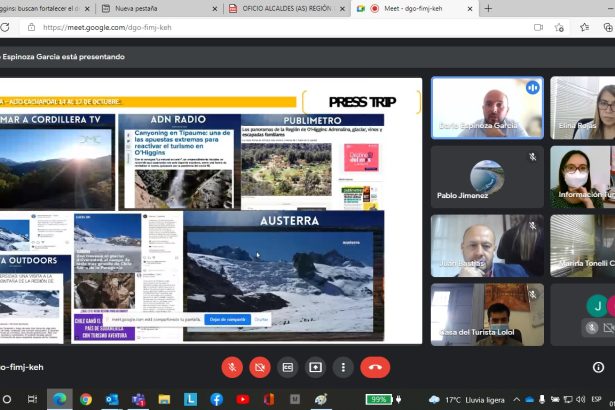
Task: Click 'ESP' language indicator
Action: point(597,399)
